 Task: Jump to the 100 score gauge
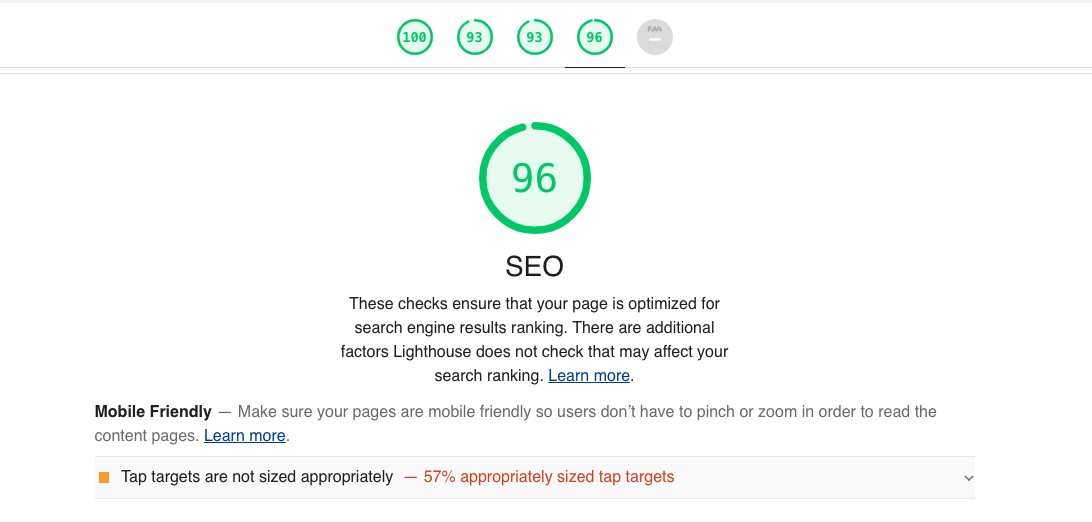pyautogui.click(x=414, y=38)
